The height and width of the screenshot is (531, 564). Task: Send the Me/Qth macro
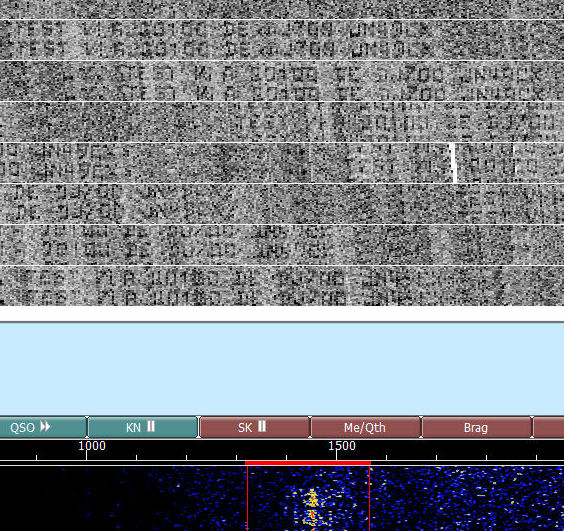coord(365,427)
